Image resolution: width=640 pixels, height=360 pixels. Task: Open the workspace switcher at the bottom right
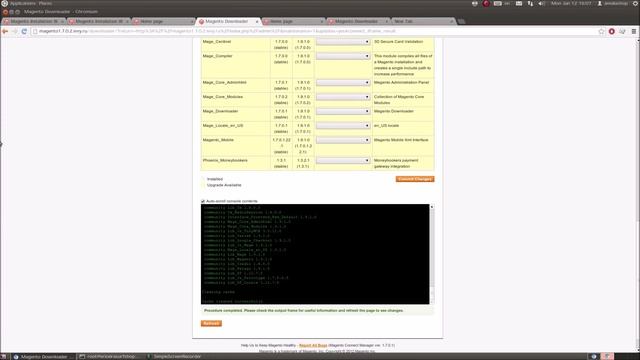click(x=607, y=356)
